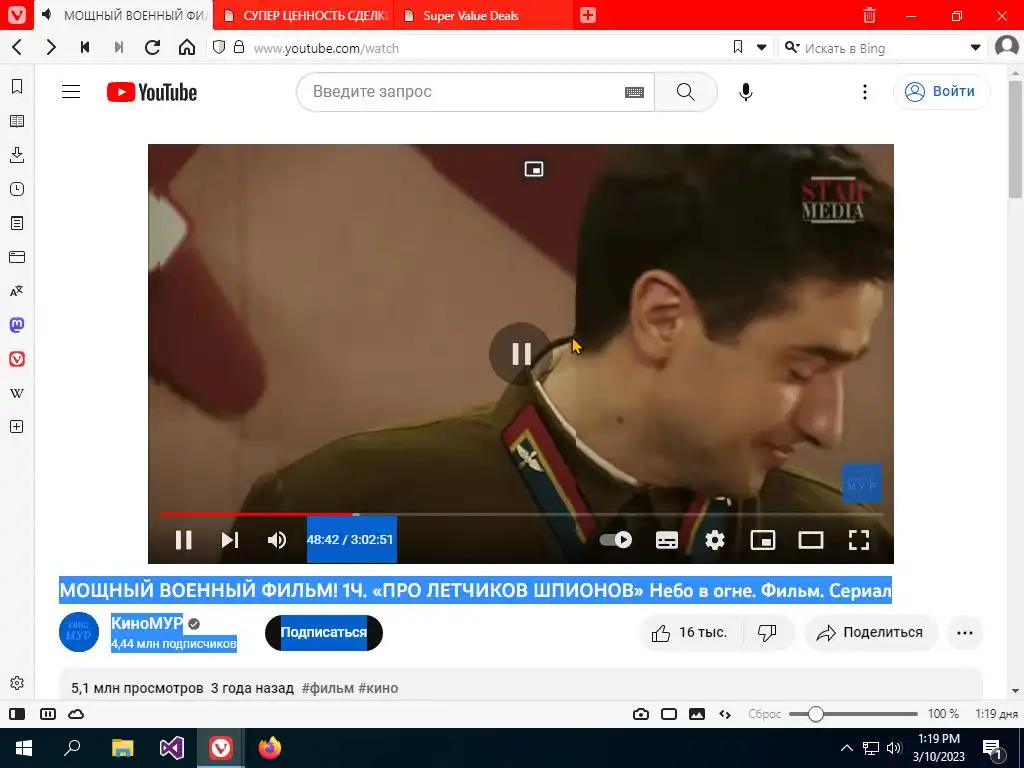Open the History panel

coord(17,189)
